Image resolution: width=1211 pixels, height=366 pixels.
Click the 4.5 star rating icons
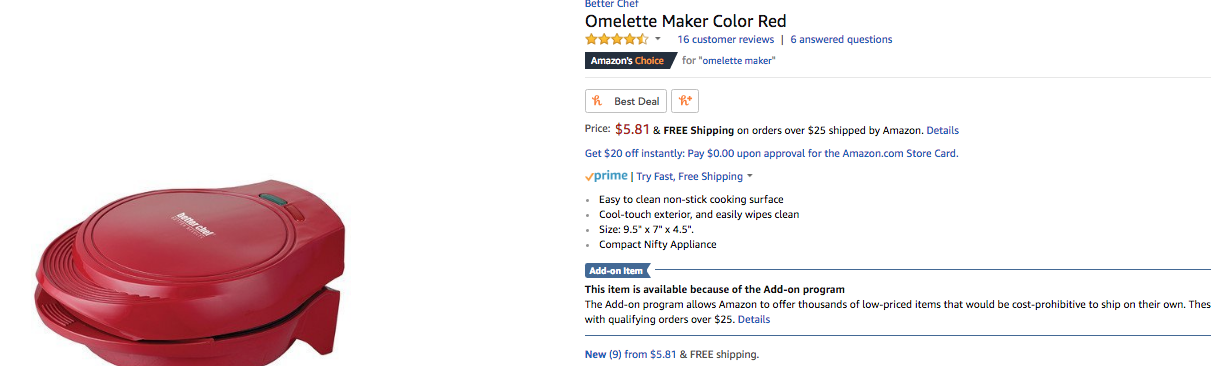coord(617,40)
